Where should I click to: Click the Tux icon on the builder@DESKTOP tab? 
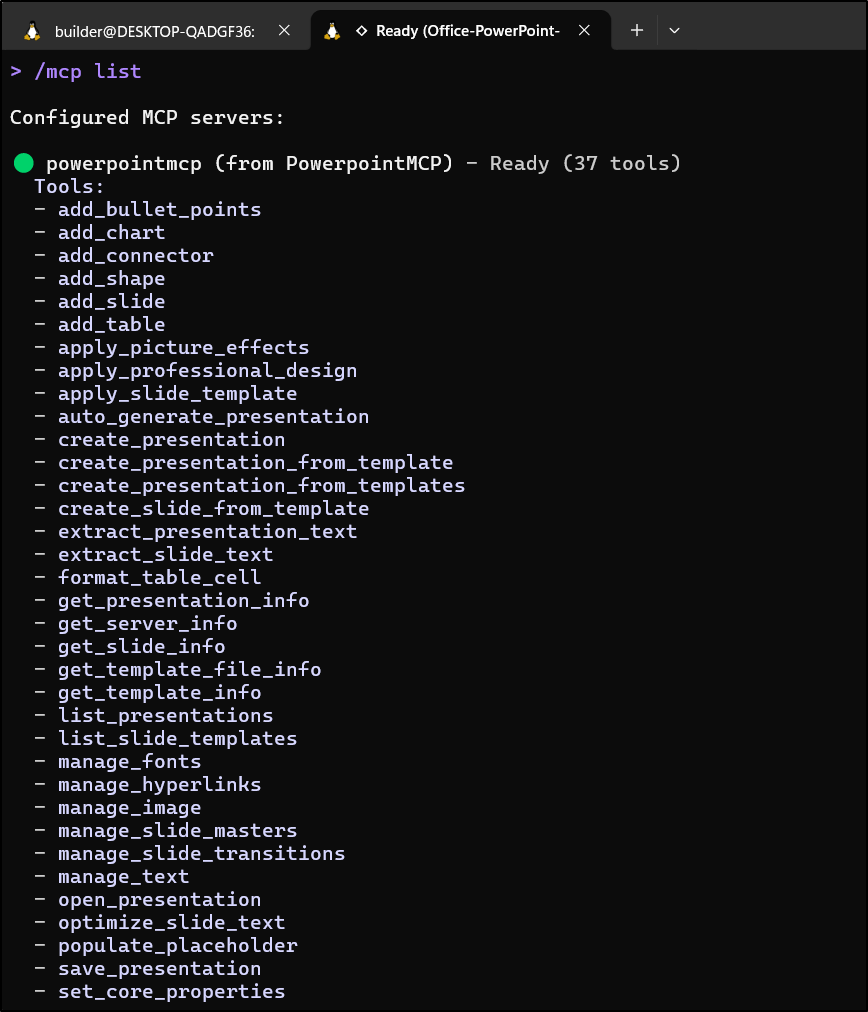coord(33,31)
